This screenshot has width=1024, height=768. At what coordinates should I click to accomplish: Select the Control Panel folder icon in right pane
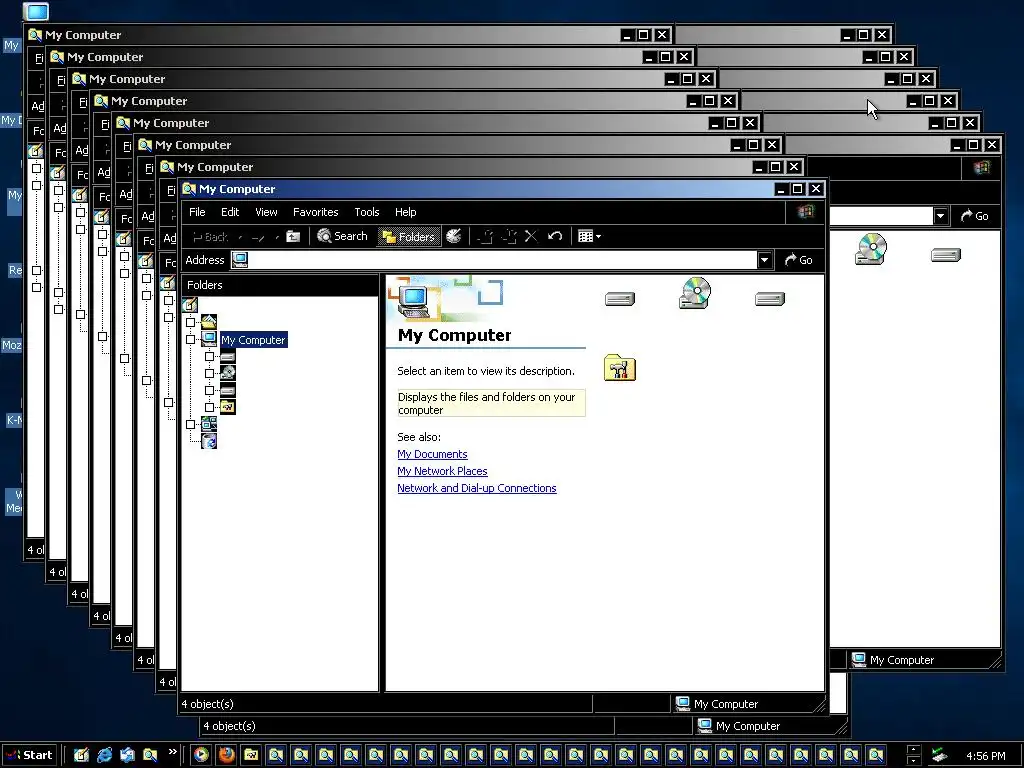pyautogui.click(x=620, y=368)
